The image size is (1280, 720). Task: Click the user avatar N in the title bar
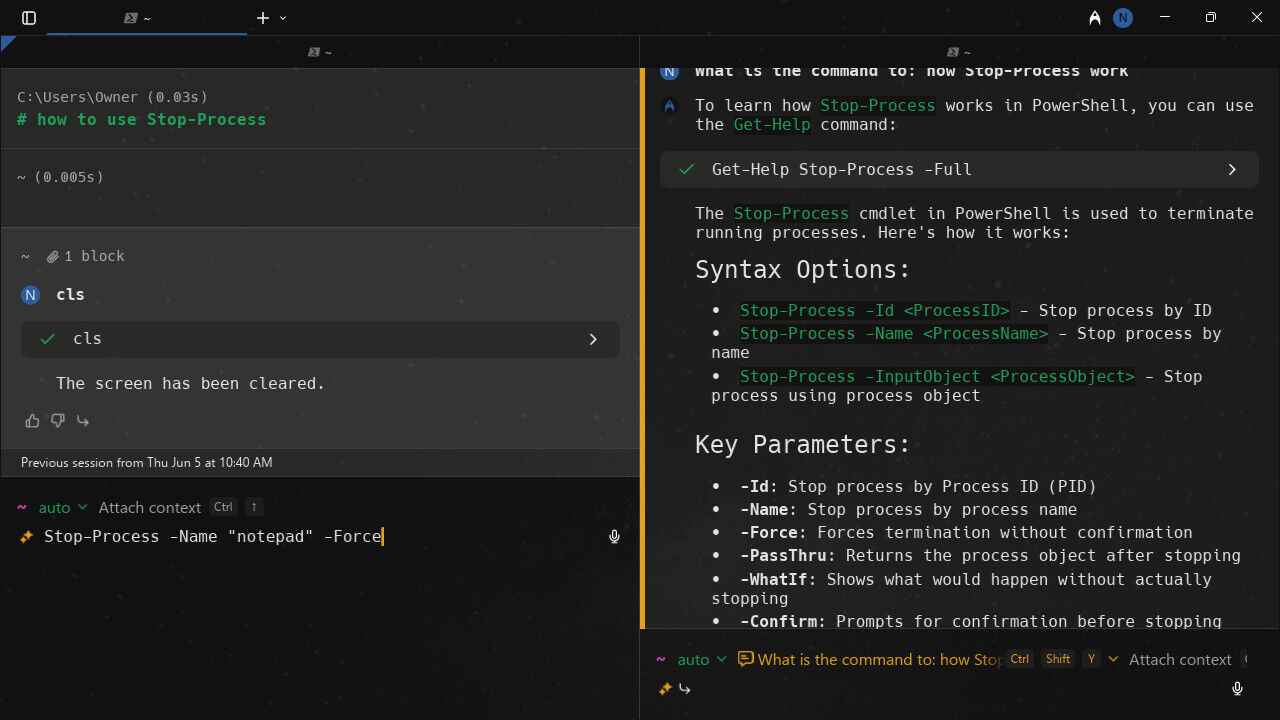(1123, 18)
